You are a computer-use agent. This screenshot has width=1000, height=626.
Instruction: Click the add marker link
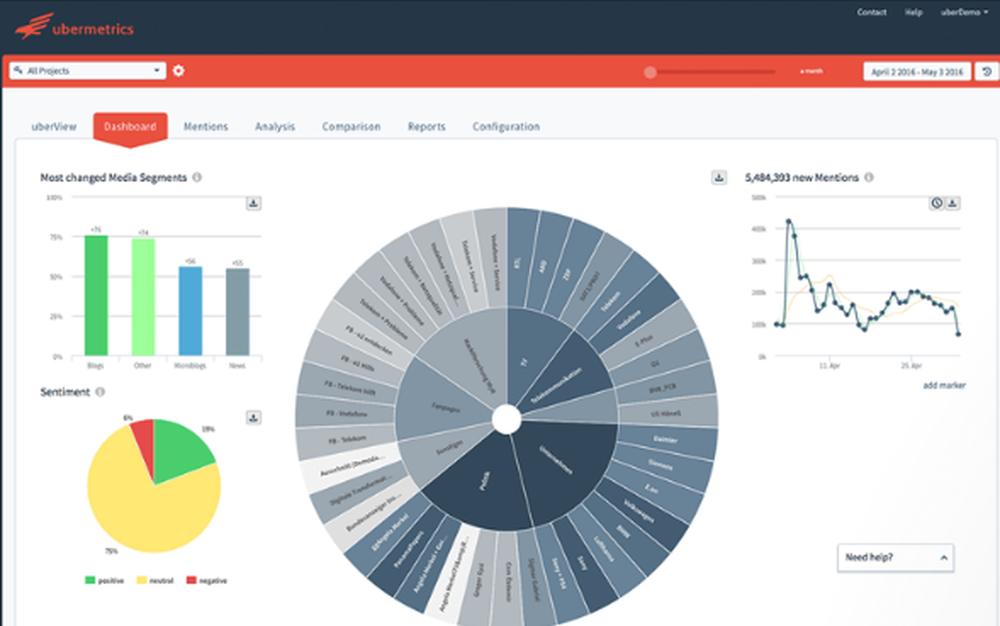click(x=944, y=385)
